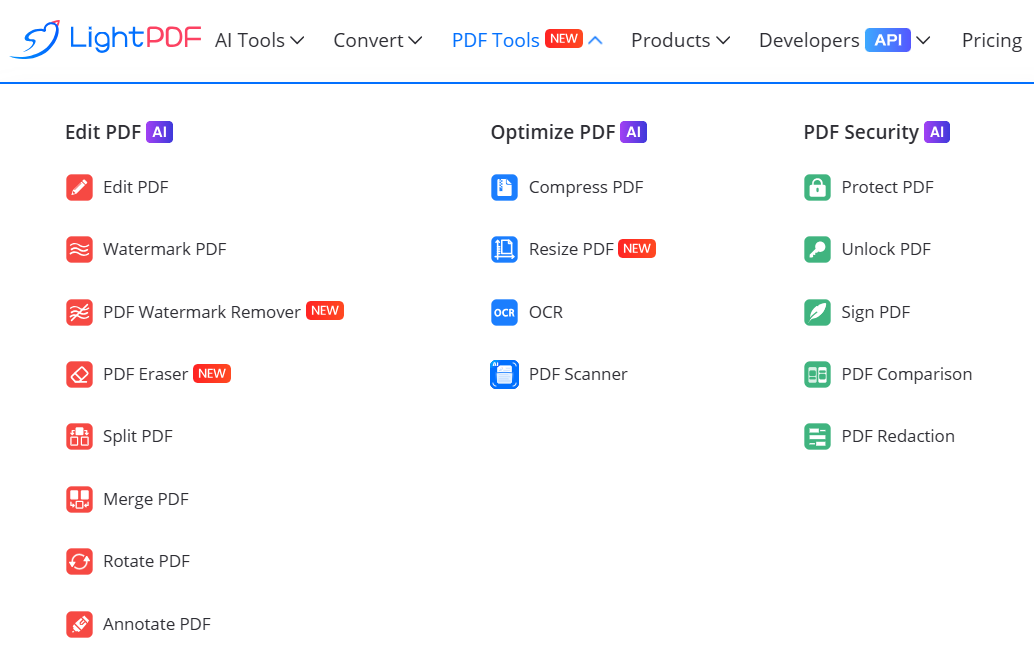Open the PDF Watermark Remover link
Screen dimensions: 1034x649
[200, 311]
